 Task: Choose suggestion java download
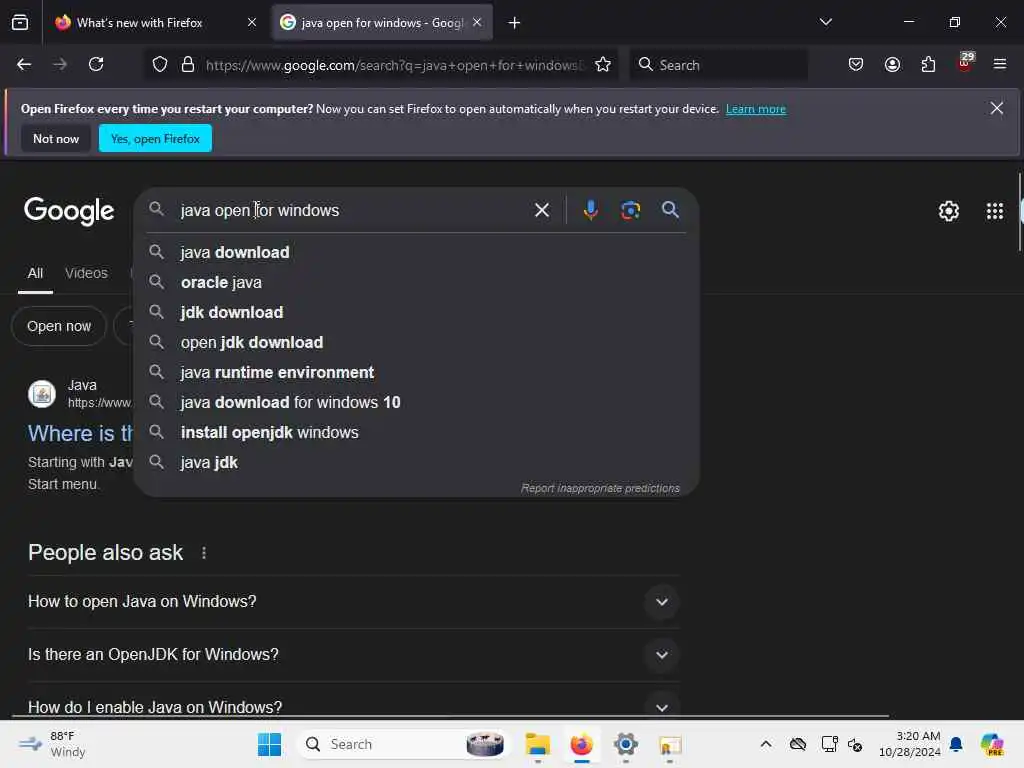click(x=416, y=253)
